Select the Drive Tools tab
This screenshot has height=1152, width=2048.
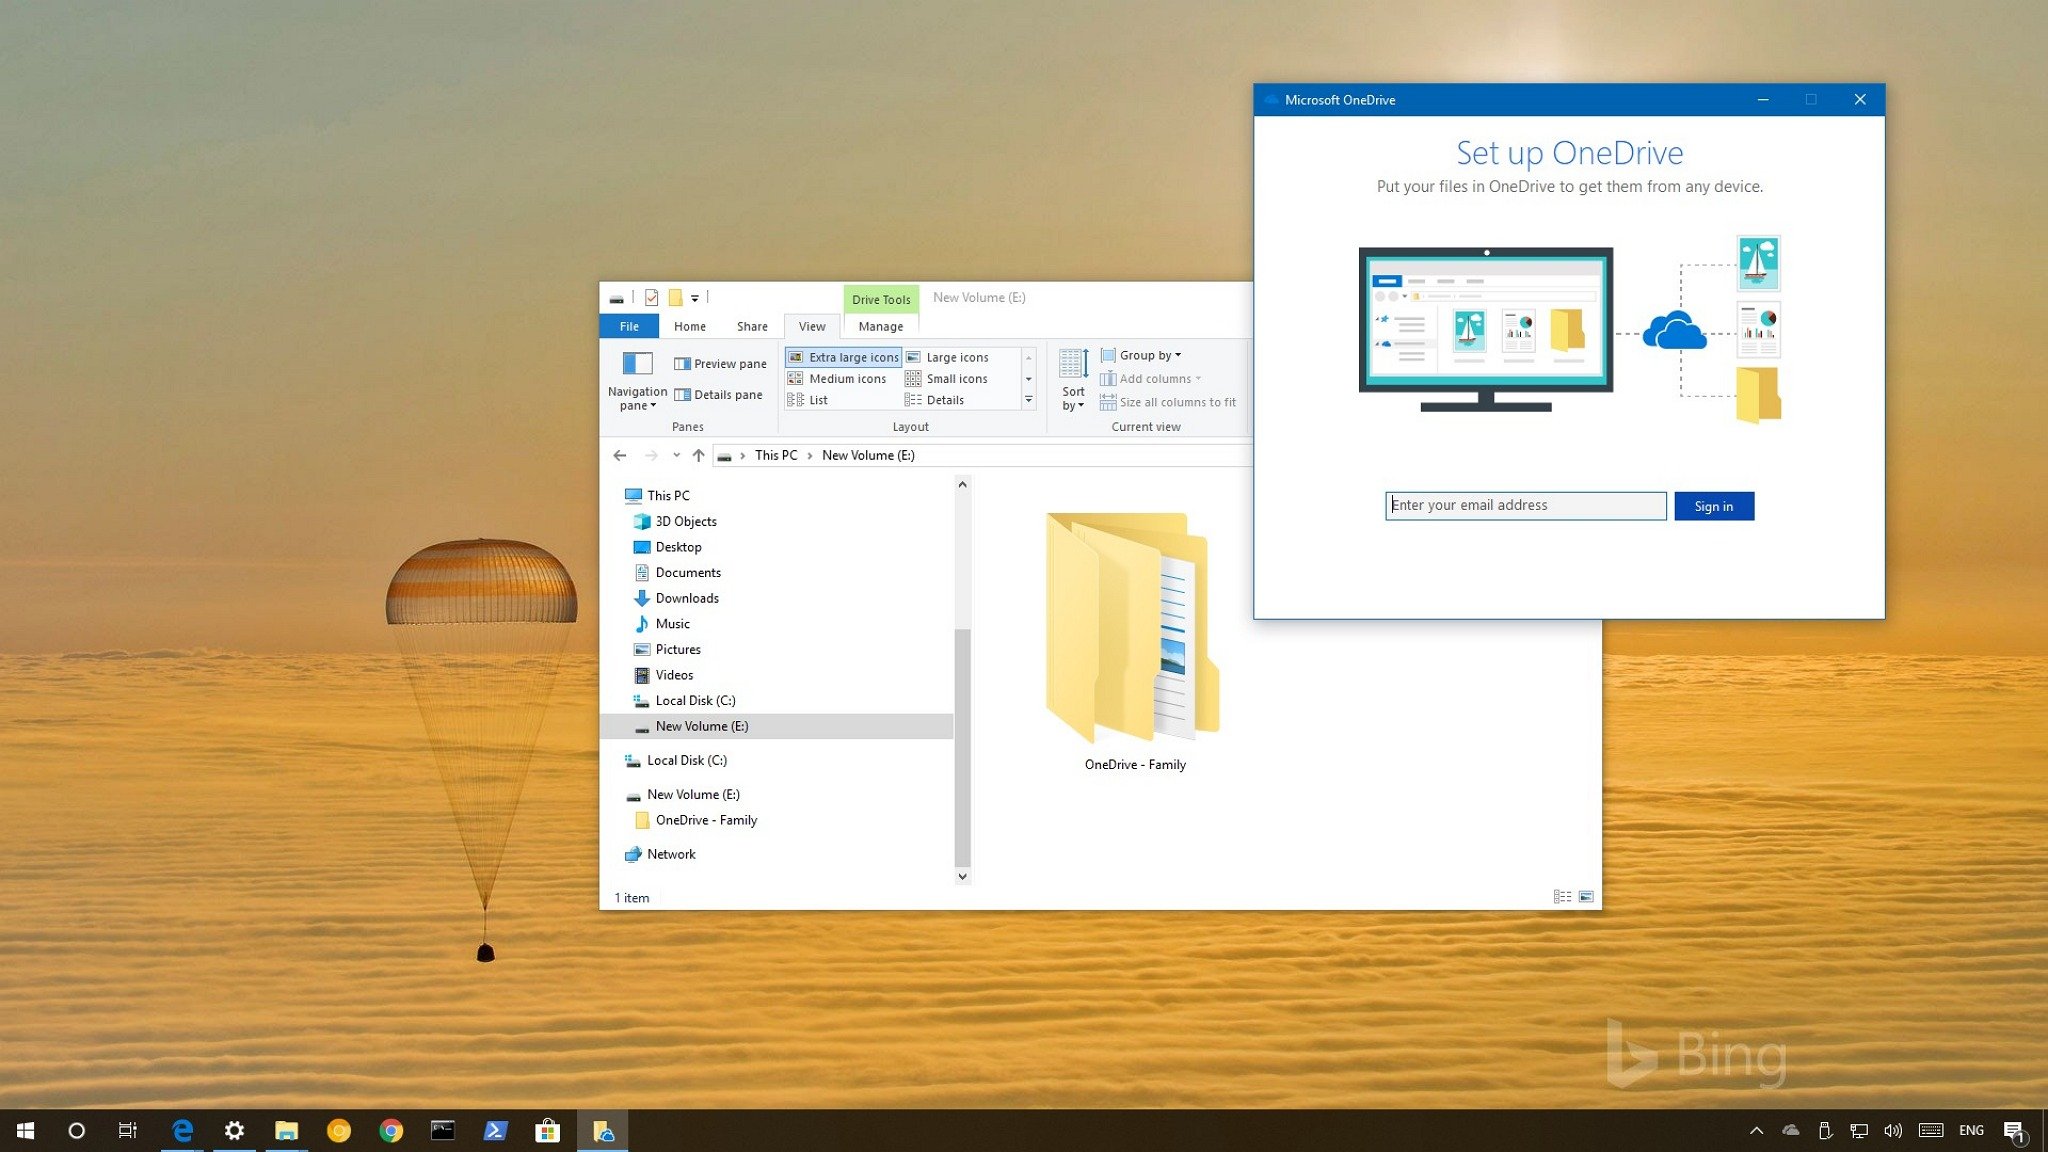pos(879,298)
